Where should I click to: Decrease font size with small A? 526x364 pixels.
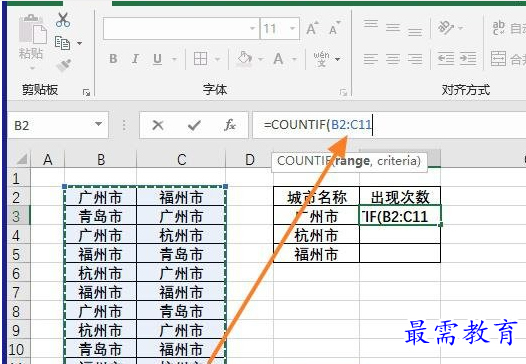click(334, 28)
